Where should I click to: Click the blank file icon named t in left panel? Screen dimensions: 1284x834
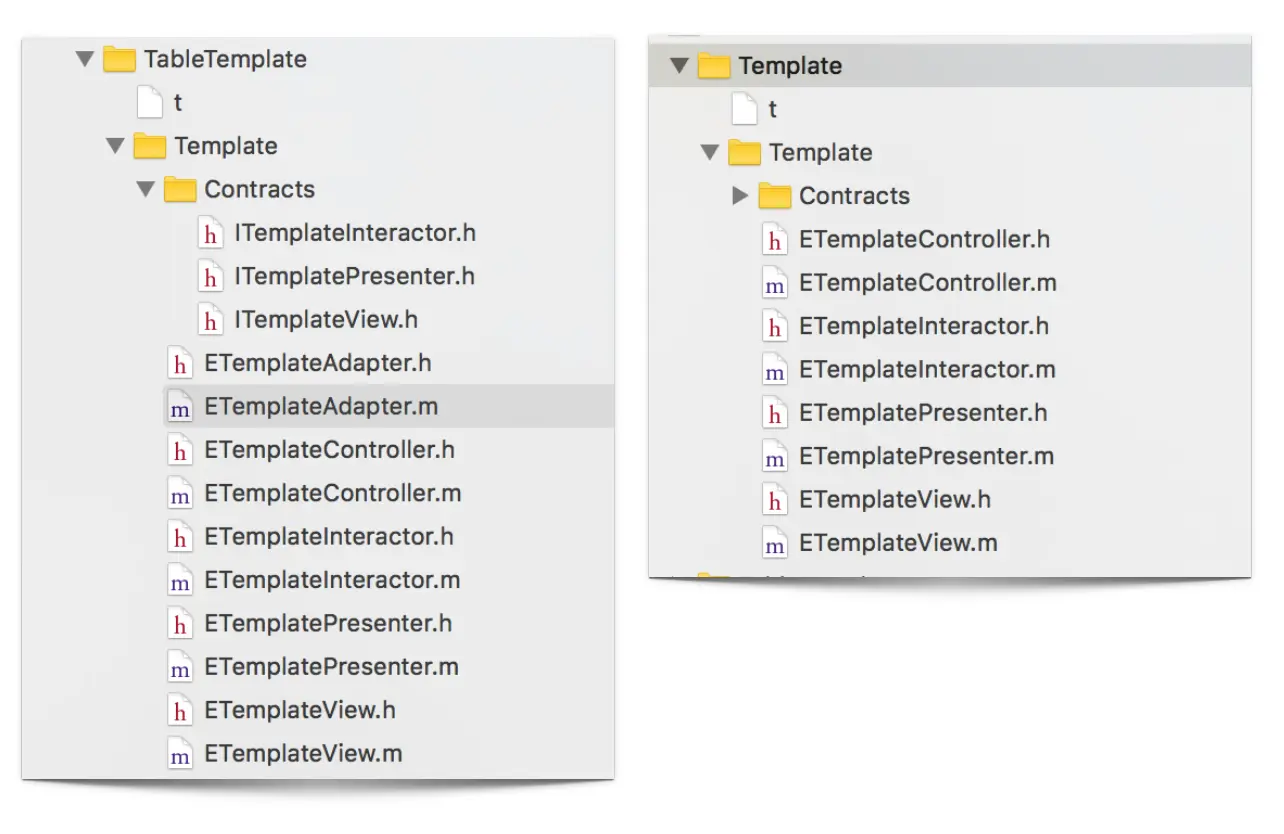149,102
